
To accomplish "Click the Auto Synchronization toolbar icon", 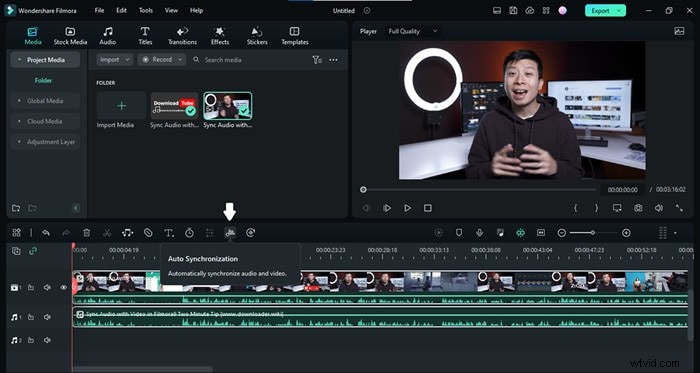I will (x=230, y=232).
